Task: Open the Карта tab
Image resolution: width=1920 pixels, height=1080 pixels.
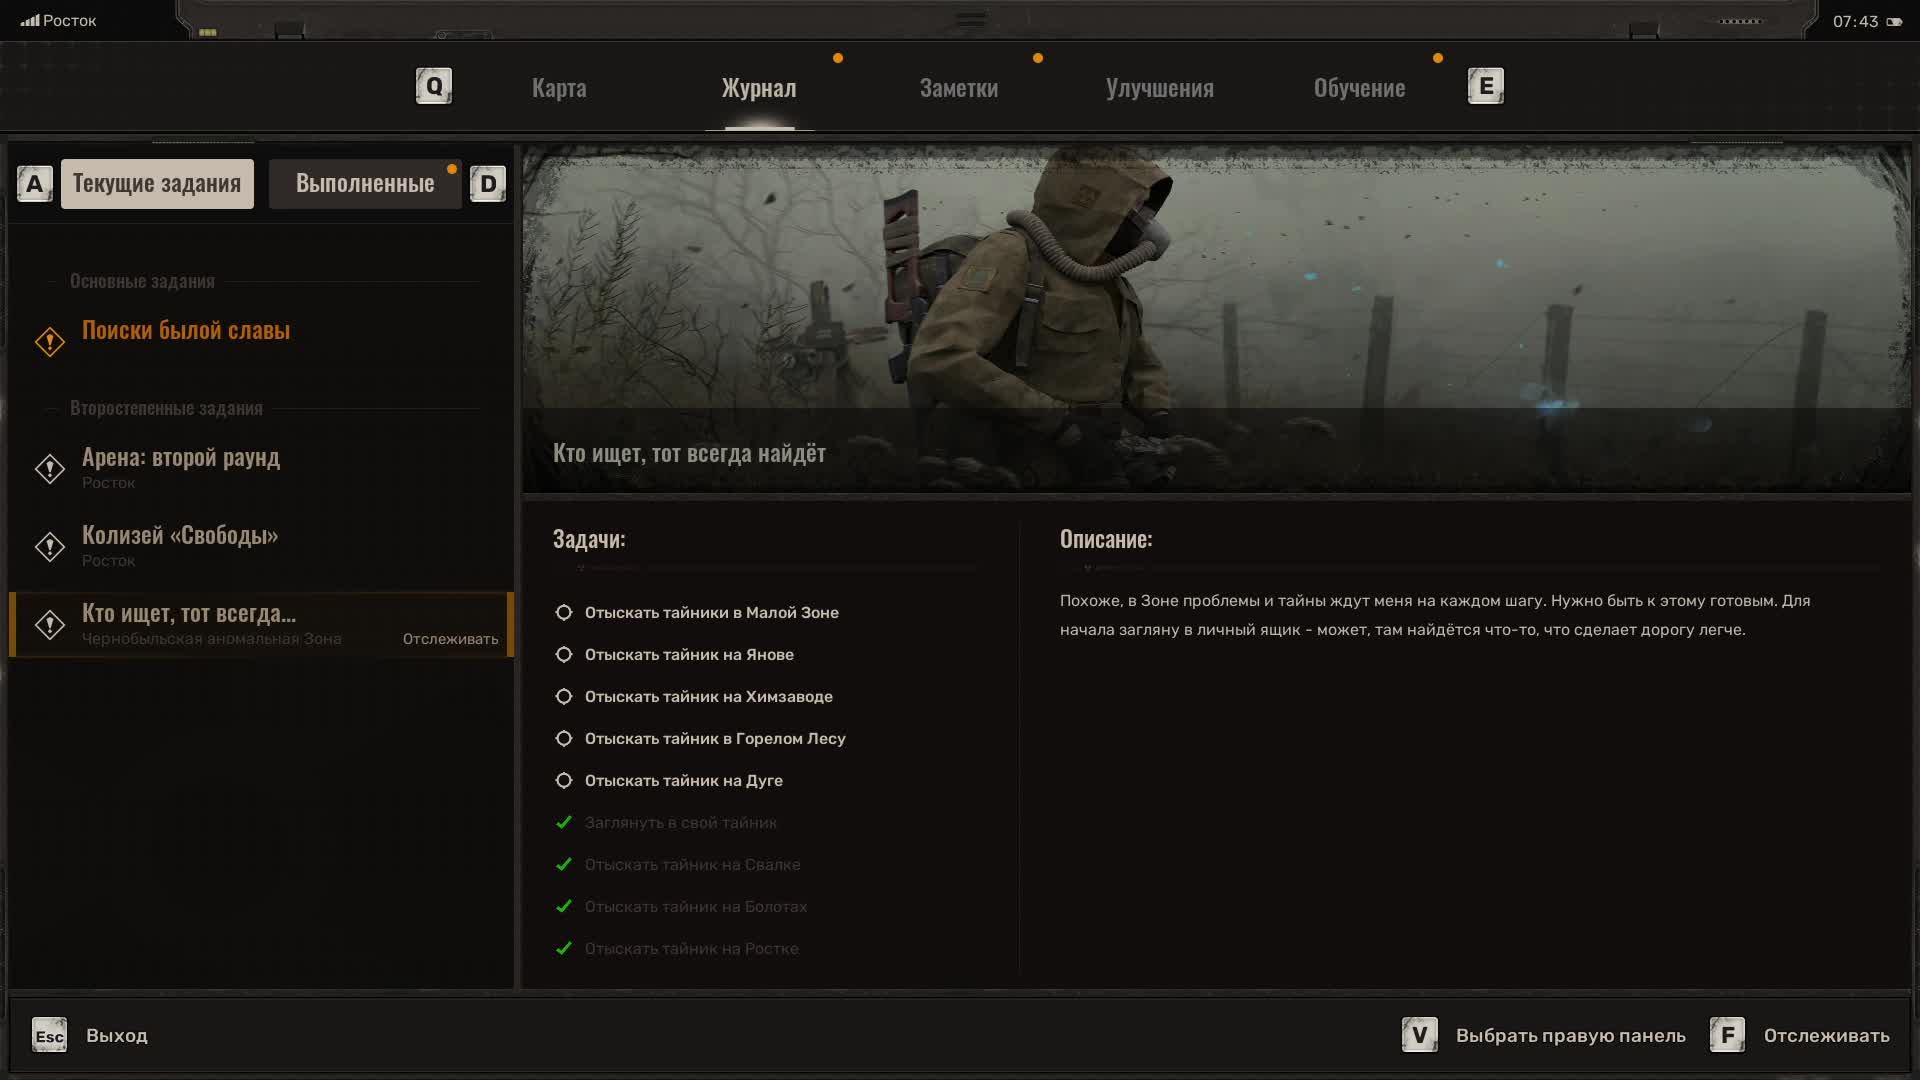Action: coord(559,88)
